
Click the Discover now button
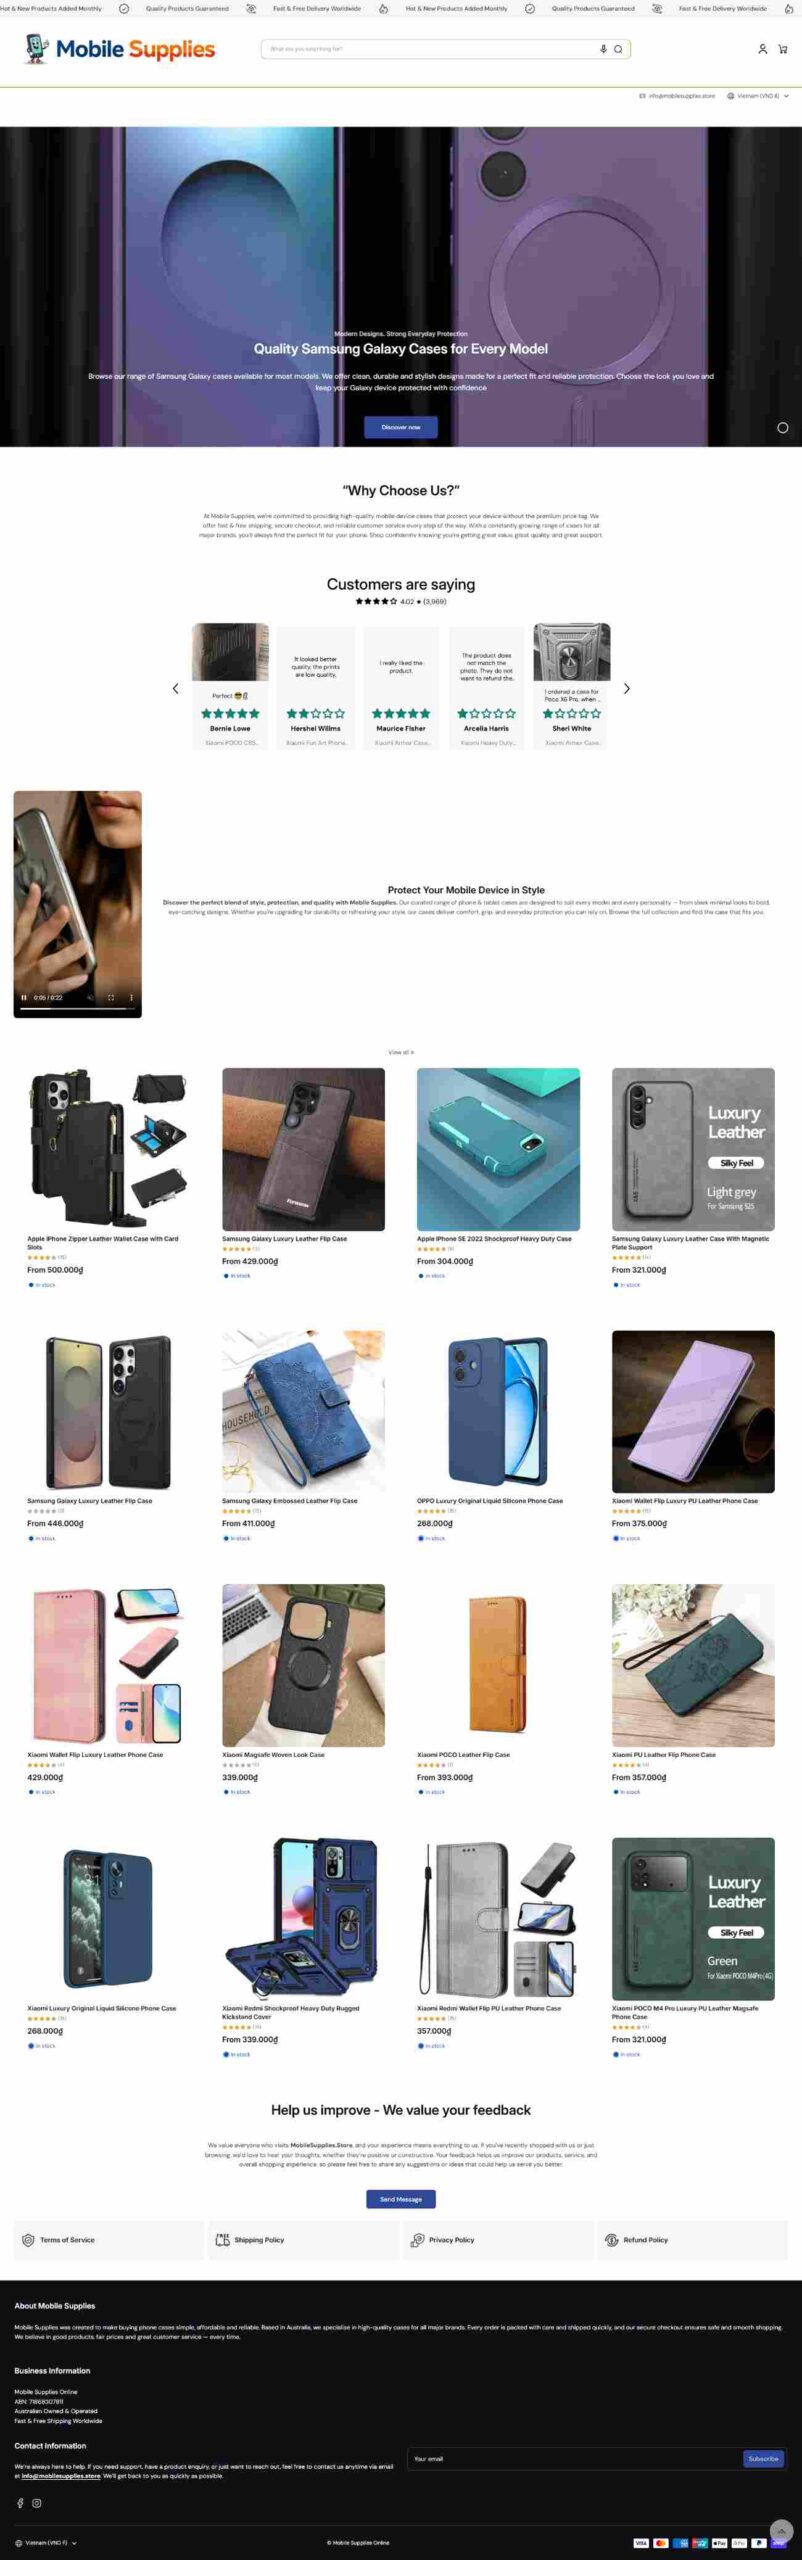pos(401,427)
